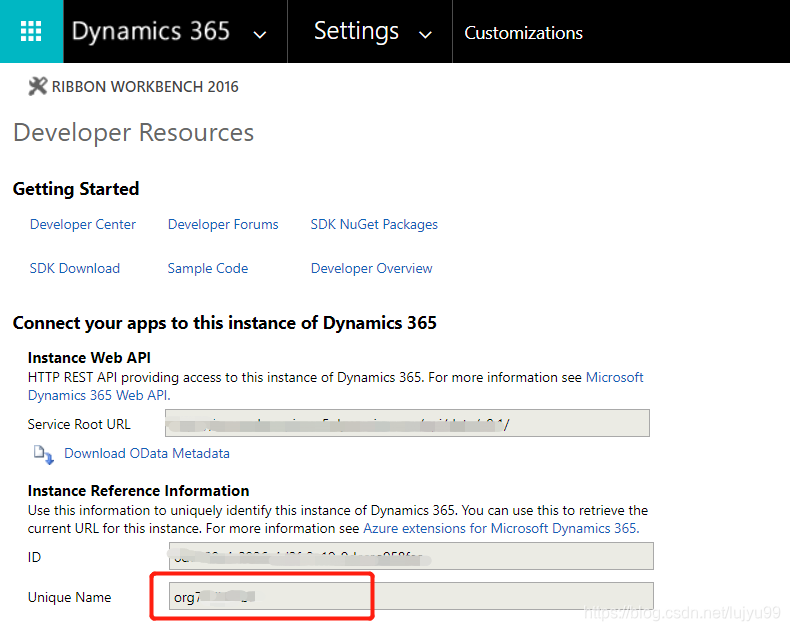790x631 pixels.
Task: Click the Download OData Metadata document icon
Action: [x=43, y=454]
